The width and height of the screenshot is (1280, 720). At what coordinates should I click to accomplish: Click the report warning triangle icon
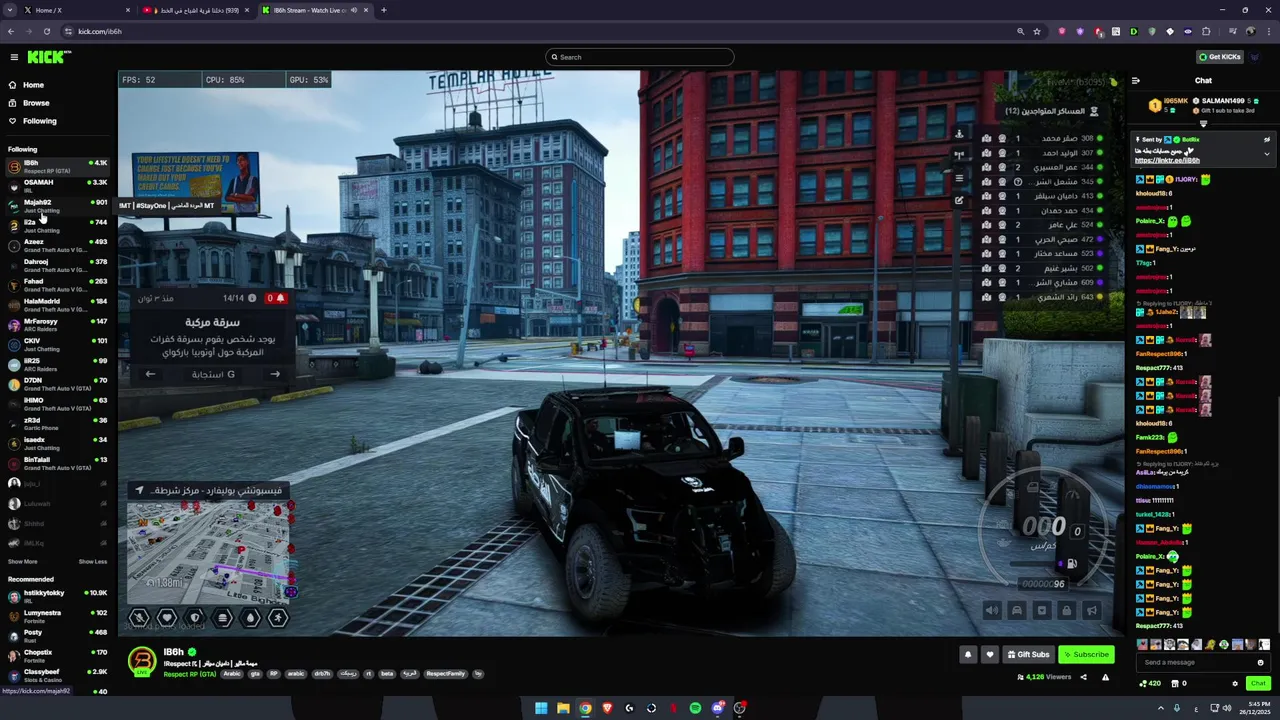pos(1105,677)
